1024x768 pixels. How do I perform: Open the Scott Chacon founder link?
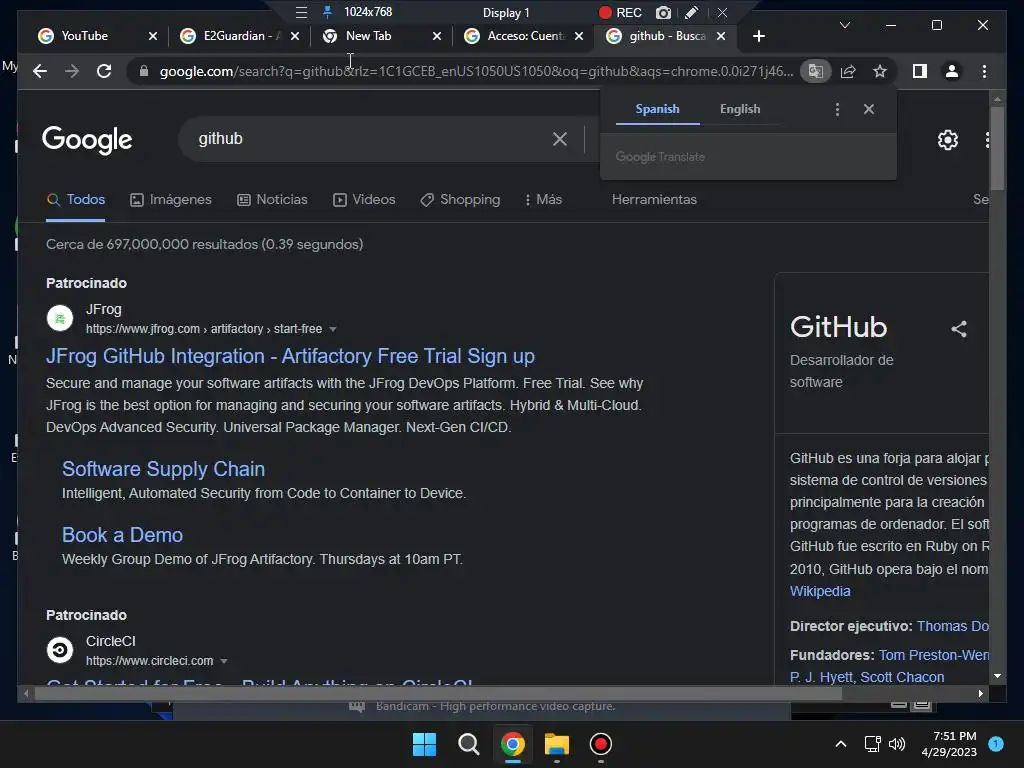coord(902,677)
